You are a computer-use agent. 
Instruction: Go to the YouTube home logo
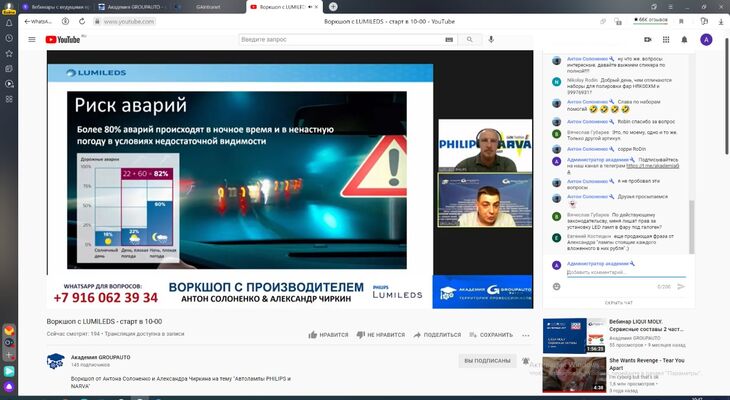tap(63, 40)
